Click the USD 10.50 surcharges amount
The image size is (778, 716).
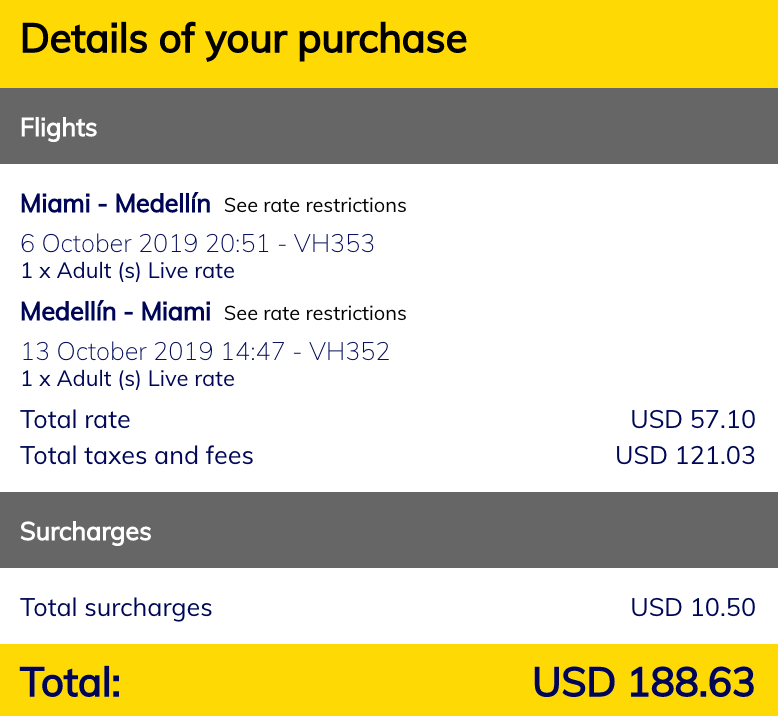693,607
